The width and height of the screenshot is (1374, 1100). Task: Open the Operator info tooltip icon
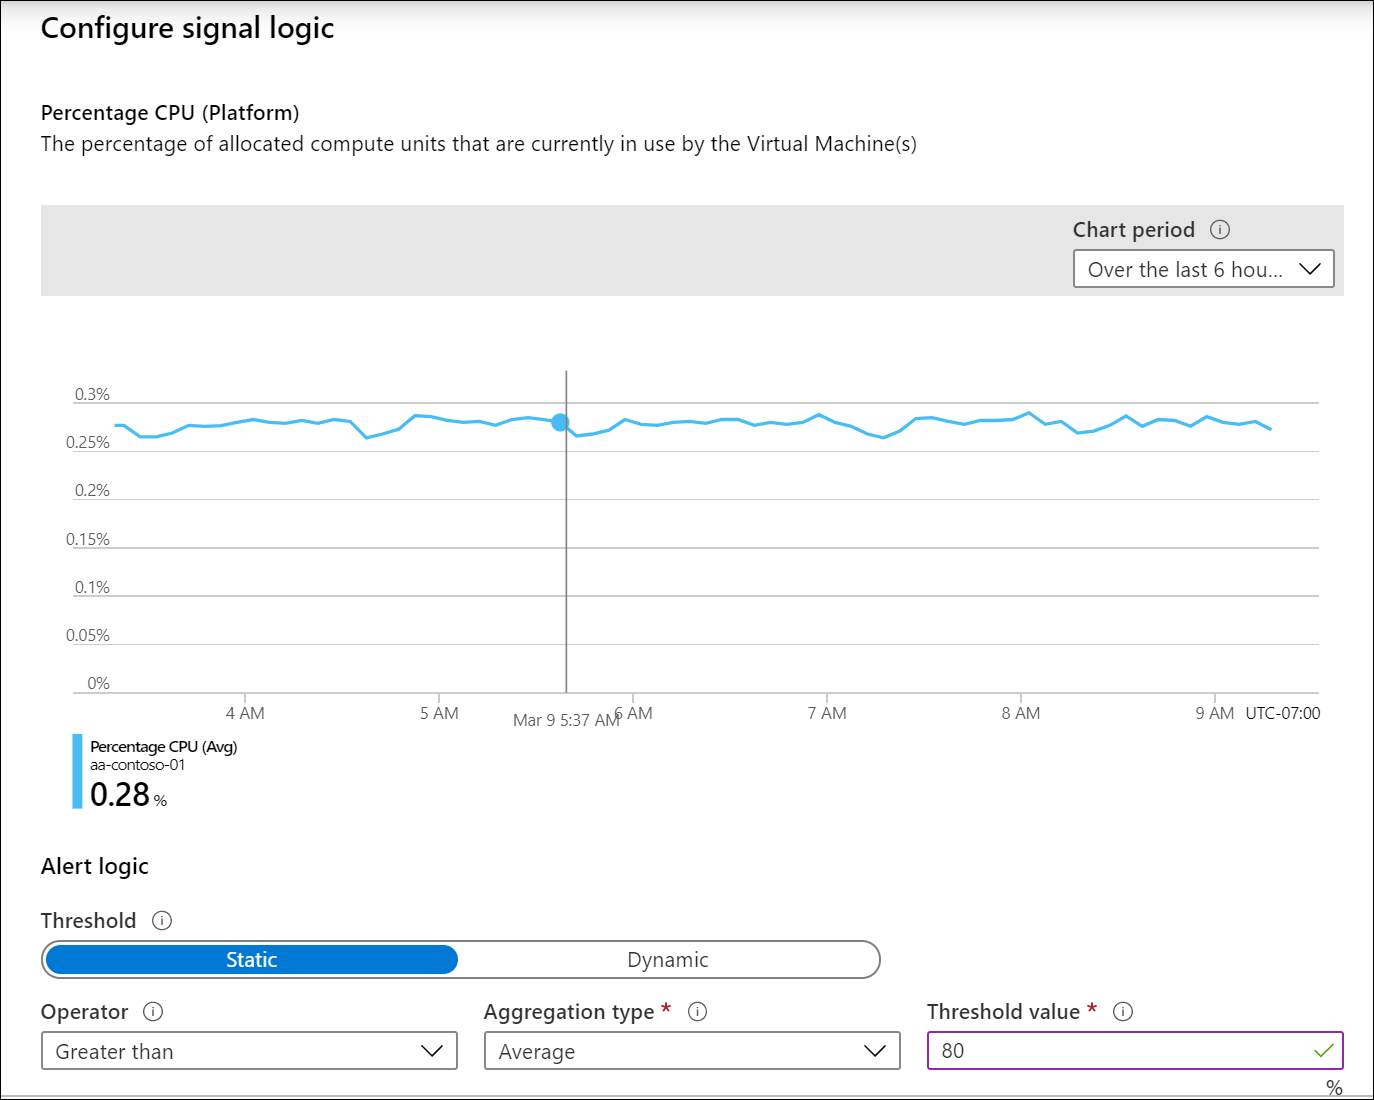tap(153, 1011)
